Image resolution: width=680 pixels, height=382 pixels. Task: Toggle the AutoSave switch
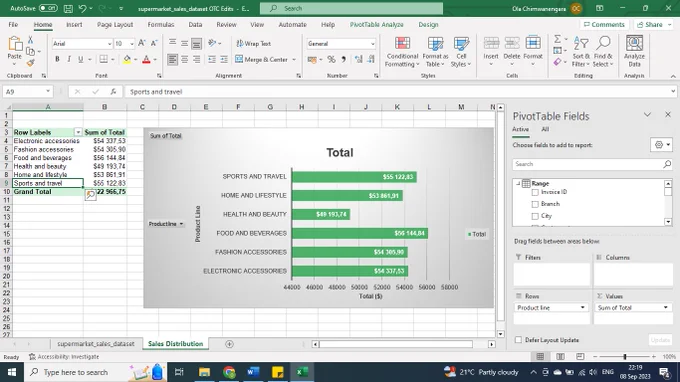coord(48,8)
